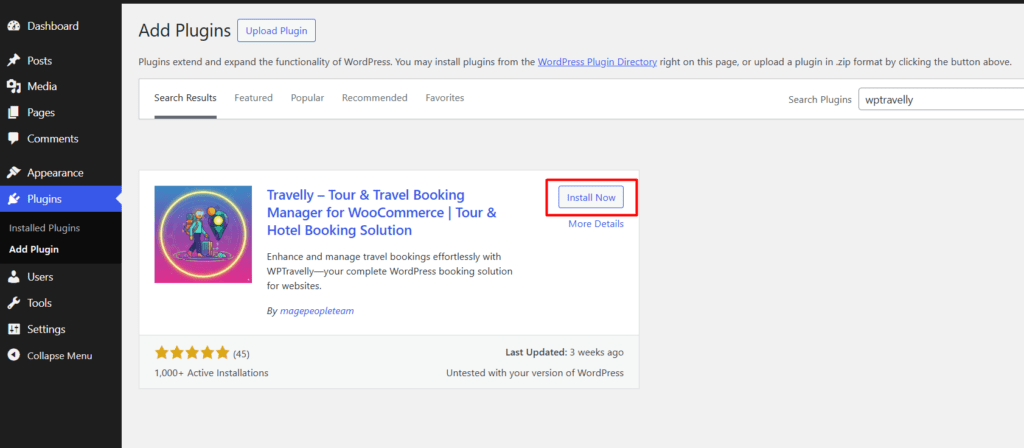Open the WordPress Plugin Directory link
Image resolution: width=1024 pixels, height=448 pixels.
pos(597,62)
